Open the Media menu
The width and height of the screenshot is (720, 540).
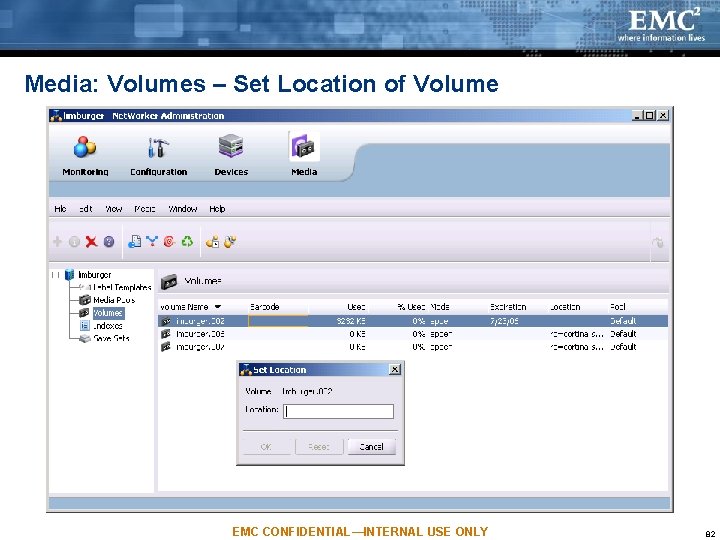coord(145,209)
